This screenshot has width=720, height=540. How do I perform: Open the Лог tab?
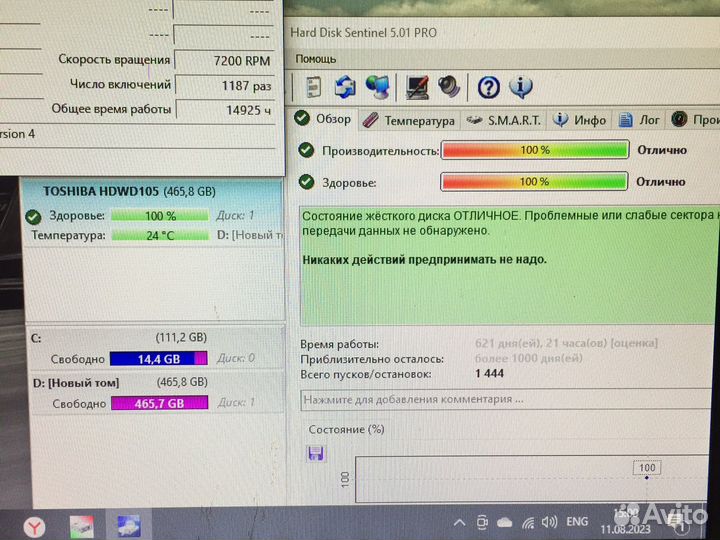coord(638,120)
